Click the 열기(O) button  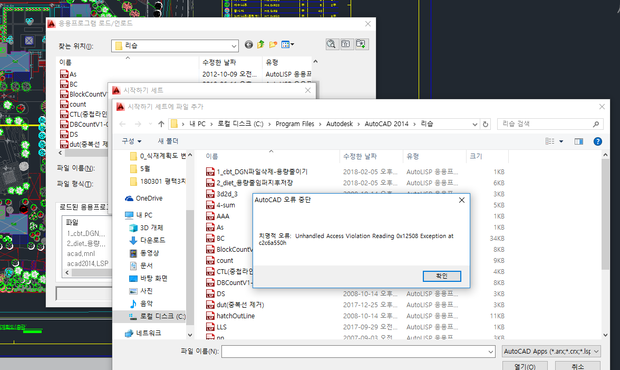[x=525, y=366]
